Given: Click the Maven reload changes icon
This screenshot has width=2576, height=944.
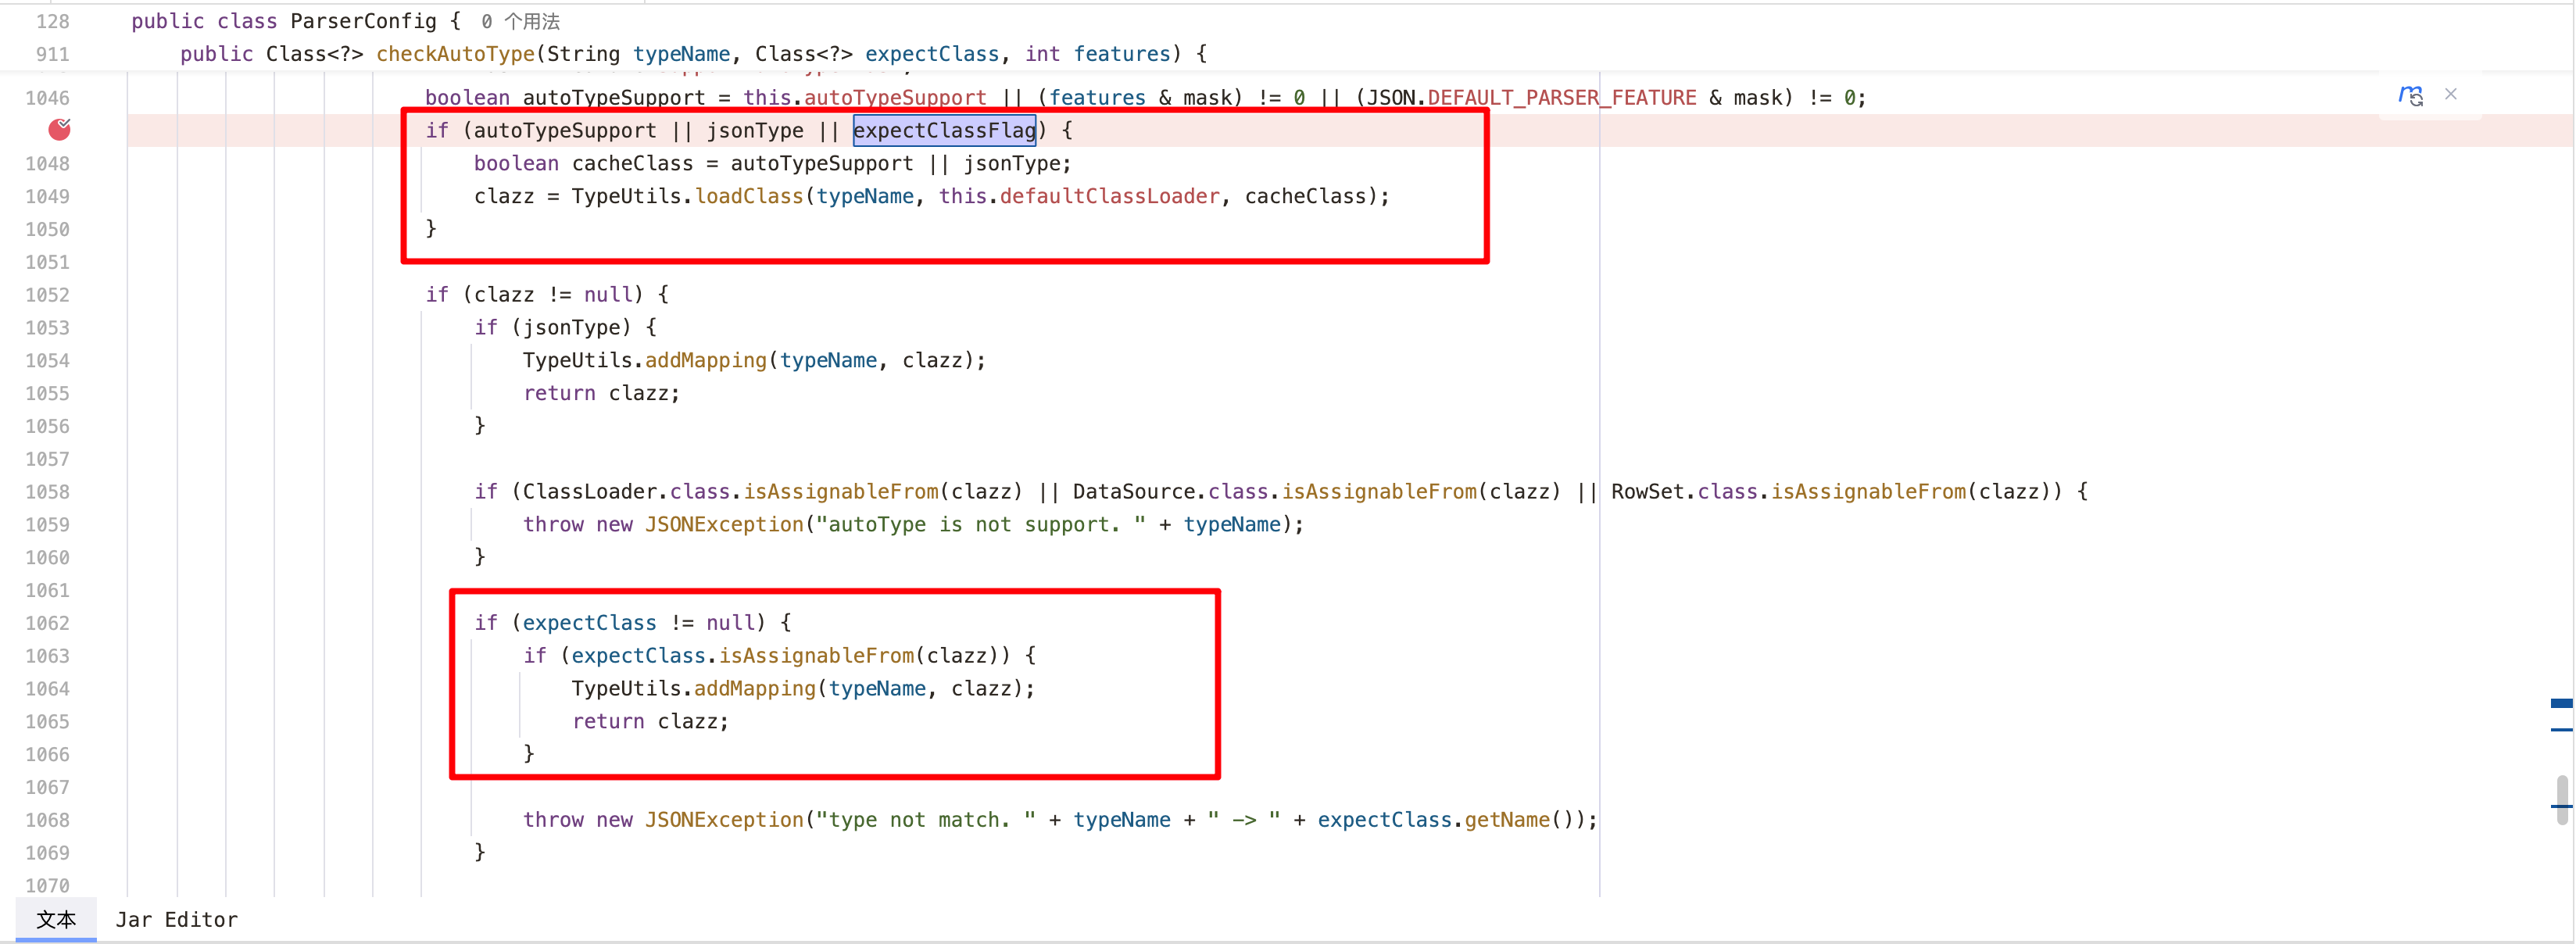Looking at the screenshot, I should 2410,96.
